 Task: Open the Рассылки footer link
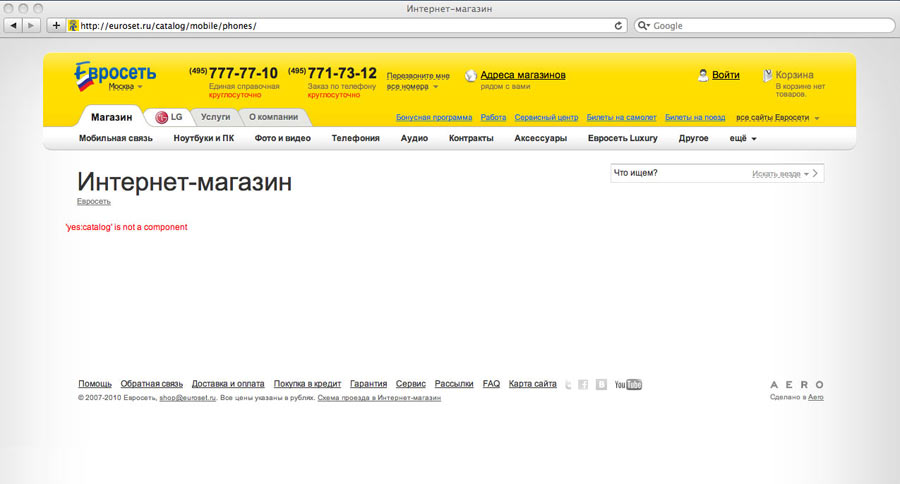tap(453, 384)
